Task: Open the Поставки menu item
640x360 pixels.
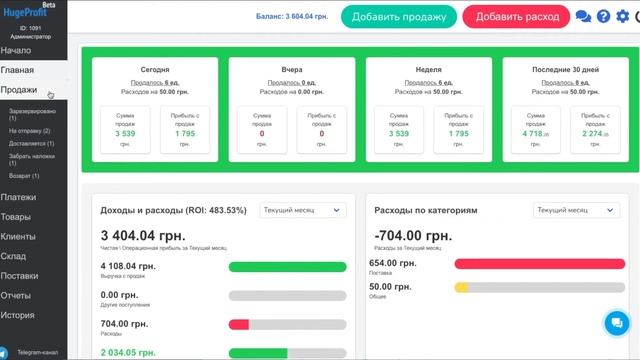Action: 19,276
